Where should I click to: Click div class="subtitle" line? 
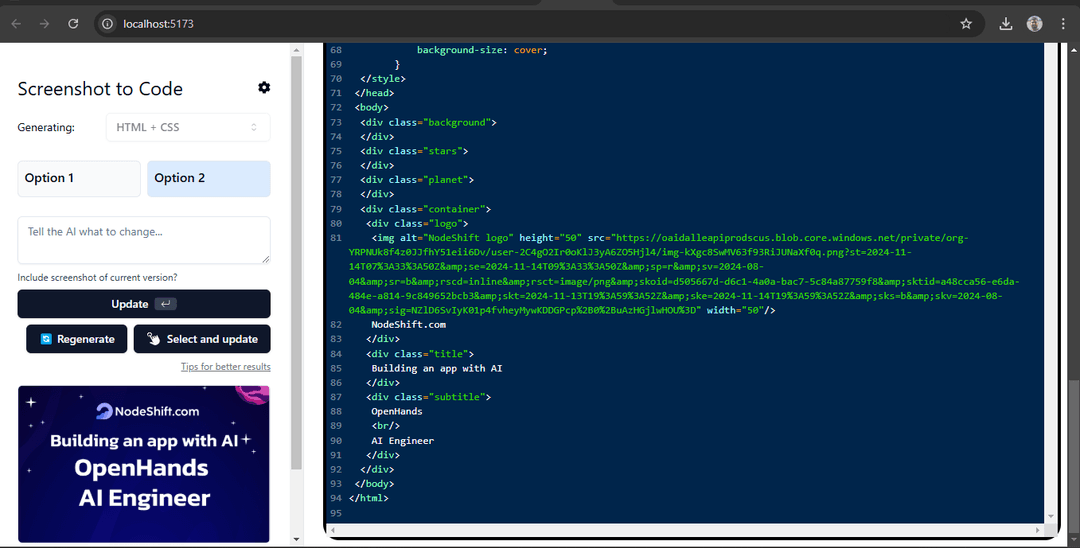pyautogui.click(x=428, y=397)
